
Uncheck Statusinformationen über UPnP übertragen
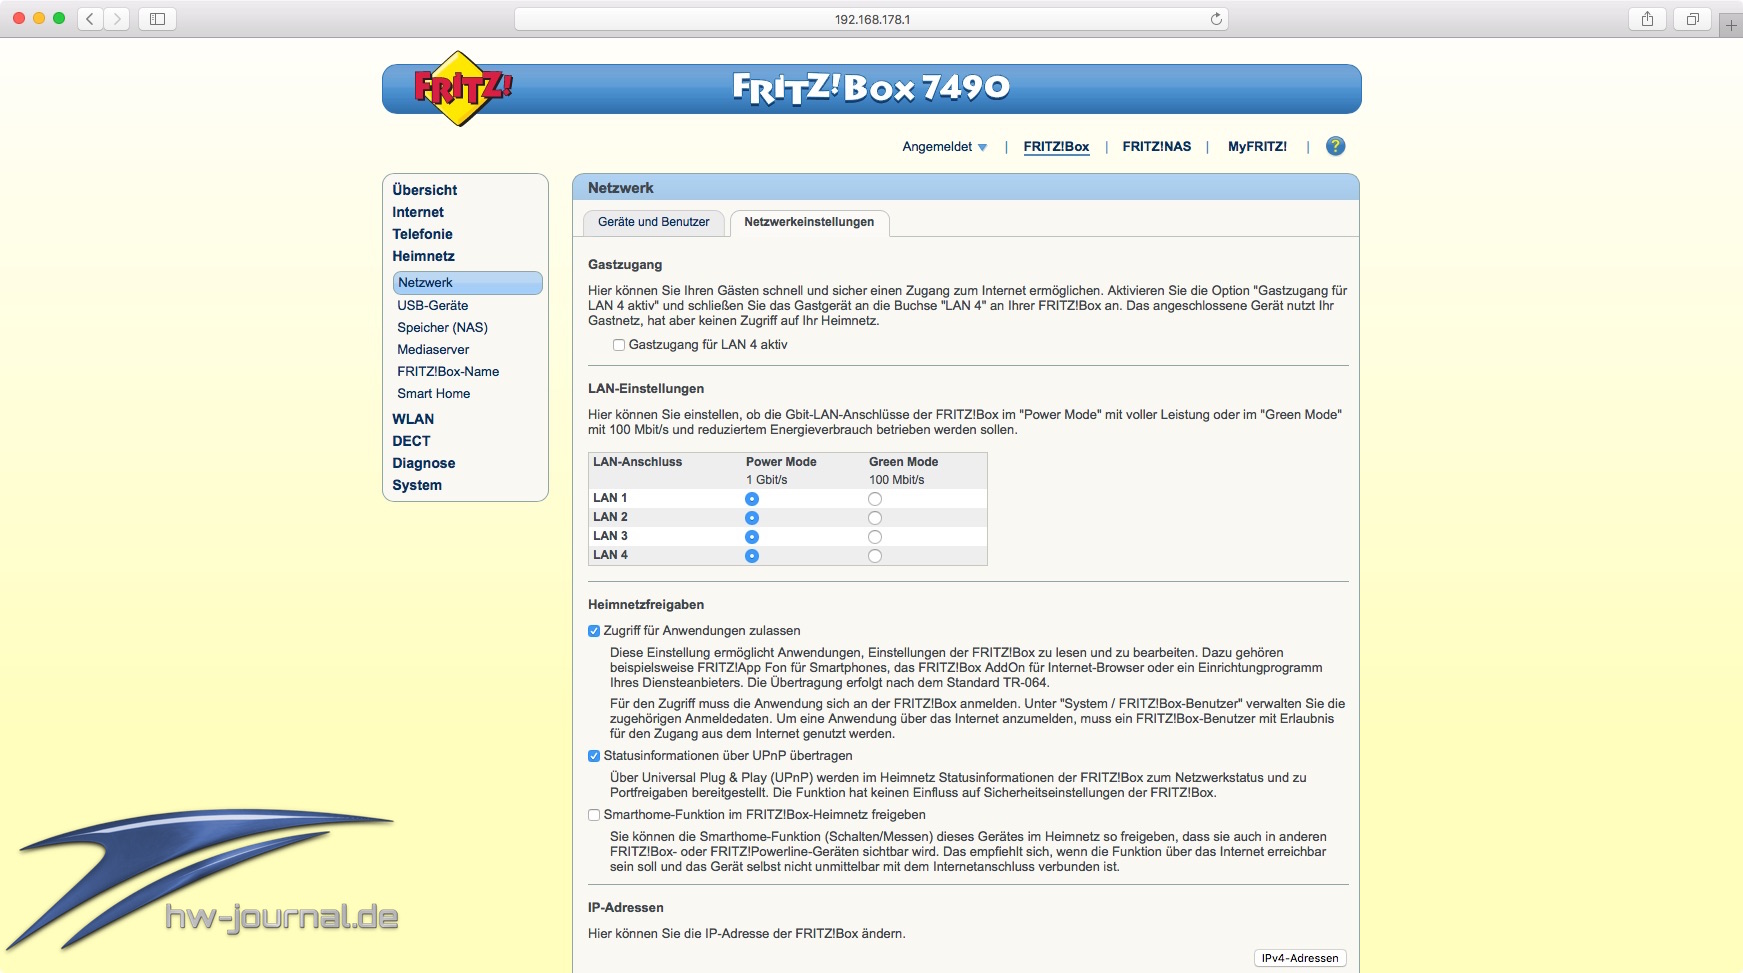point(594,756)
